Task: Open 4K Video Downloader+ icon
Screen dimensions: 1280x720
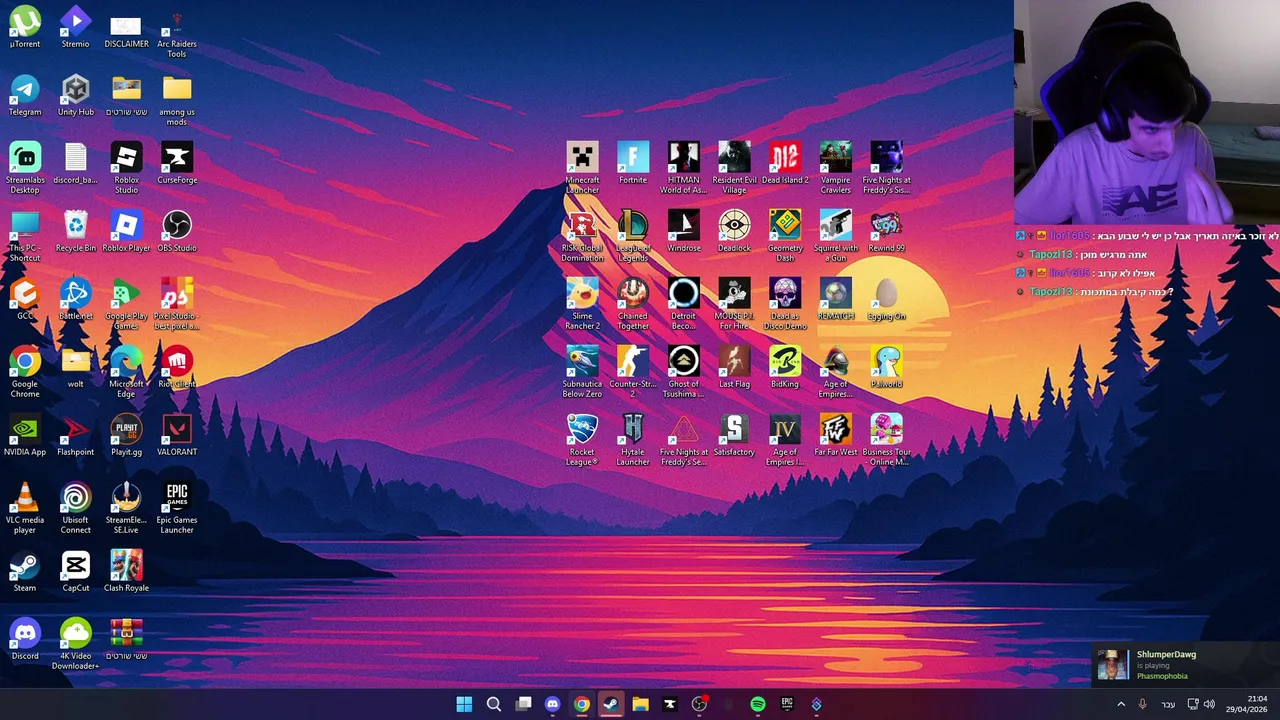Action: pyautogui.click(x=75, y=645)
